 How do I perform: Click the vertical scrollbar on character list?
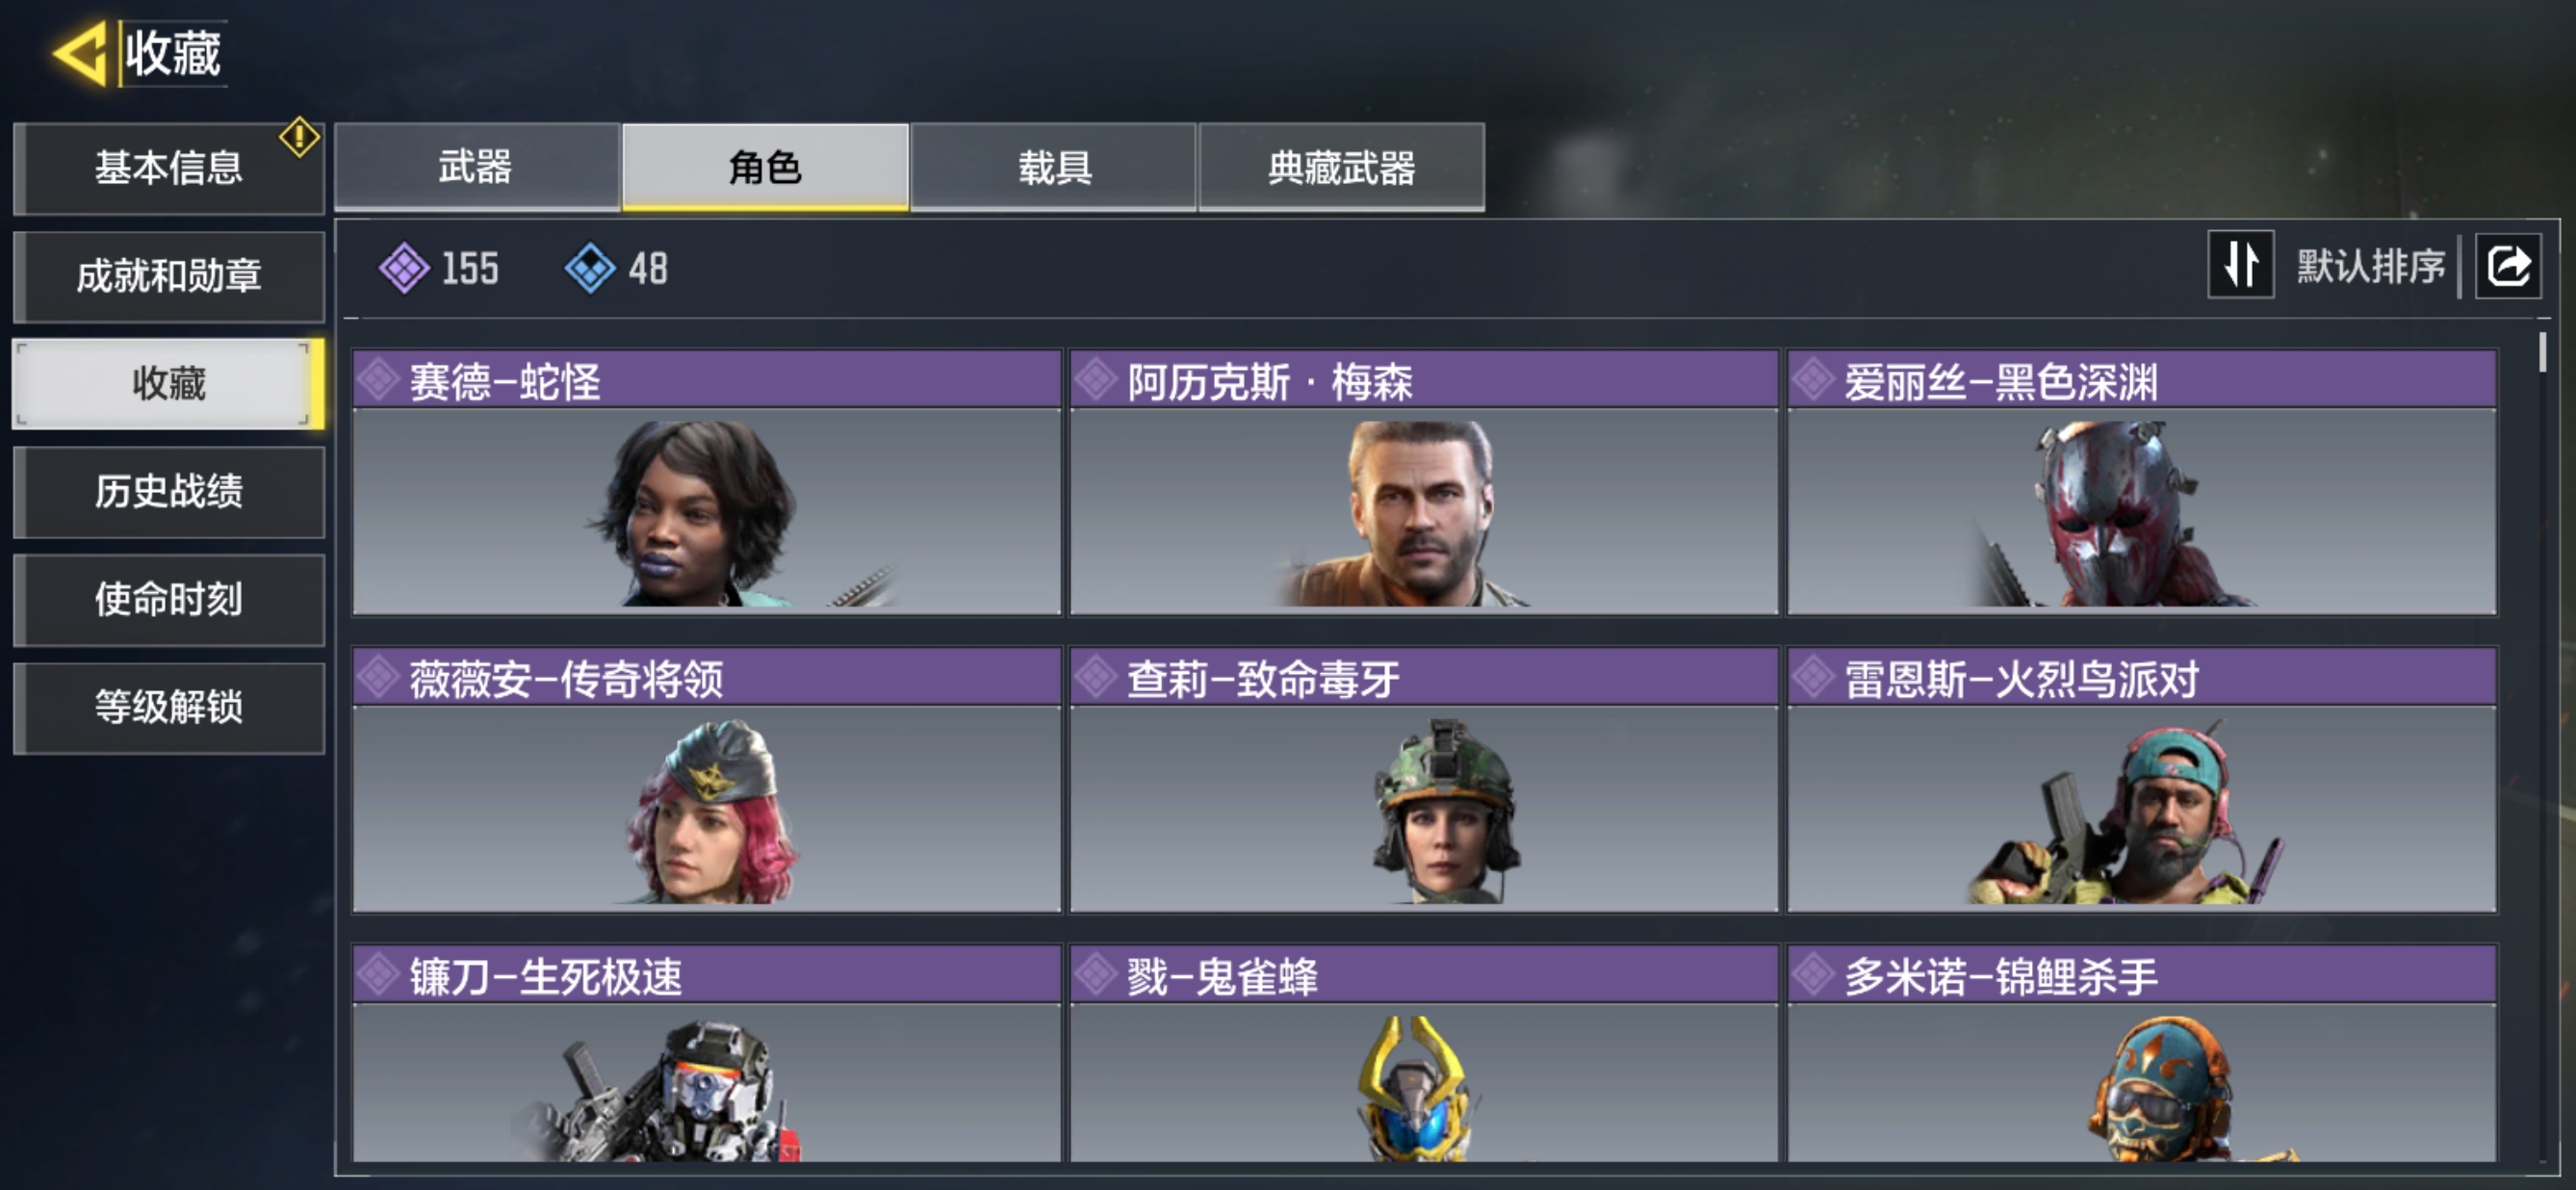point(2542,352)
